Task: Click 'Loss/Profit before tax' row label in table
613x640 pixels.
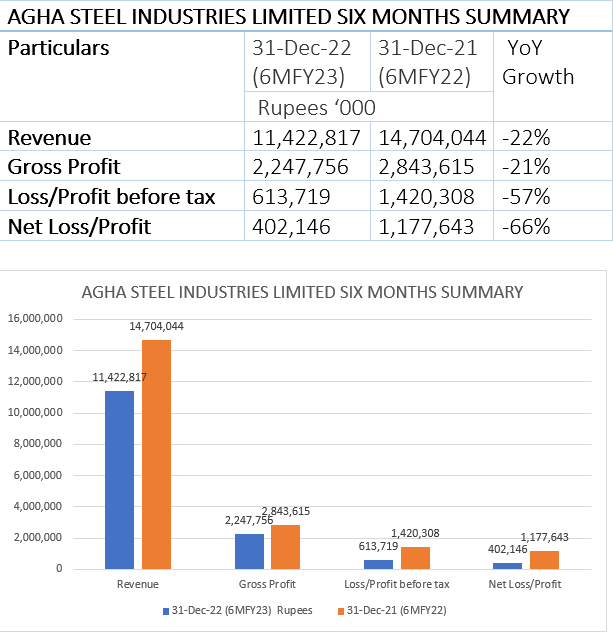Action: (x=111, y=197)
